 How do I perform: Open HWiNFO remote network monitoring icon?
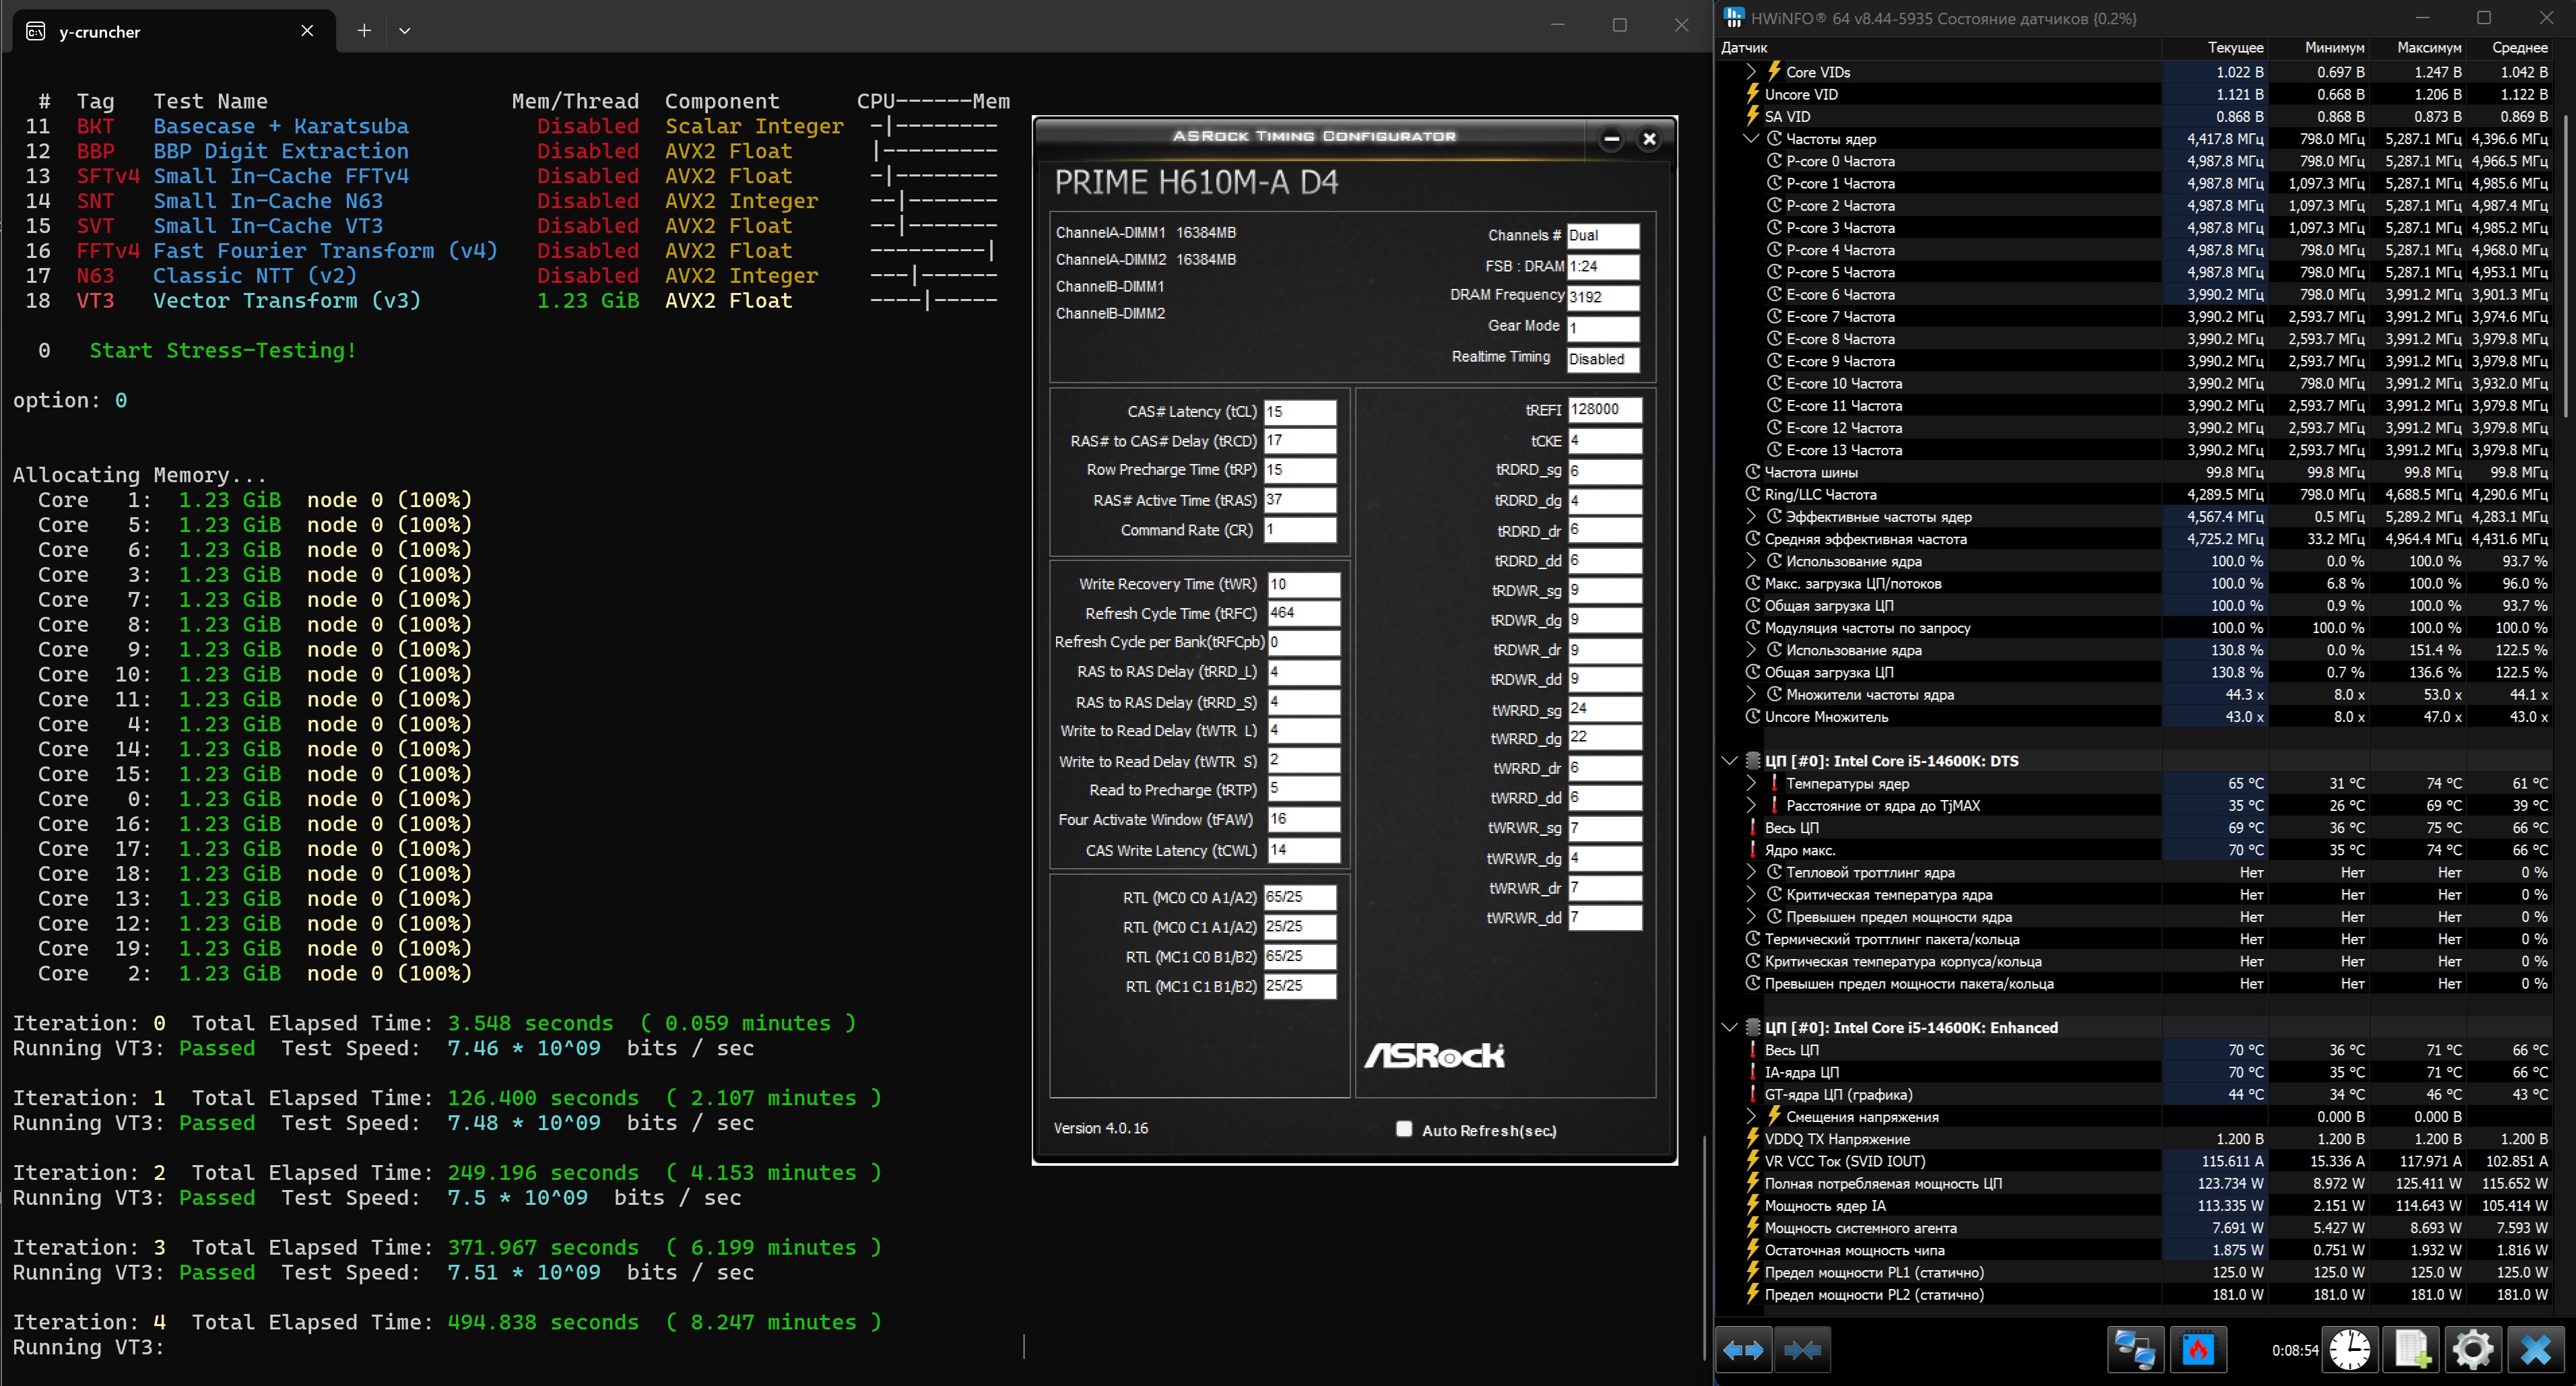click(2136, 1351)
